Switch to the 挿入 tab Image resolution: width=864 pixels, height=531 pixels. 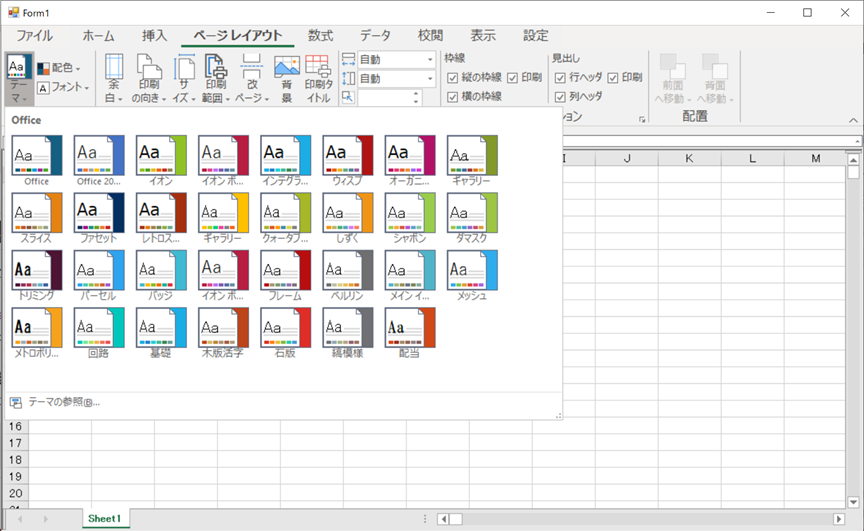coord(154,36)
